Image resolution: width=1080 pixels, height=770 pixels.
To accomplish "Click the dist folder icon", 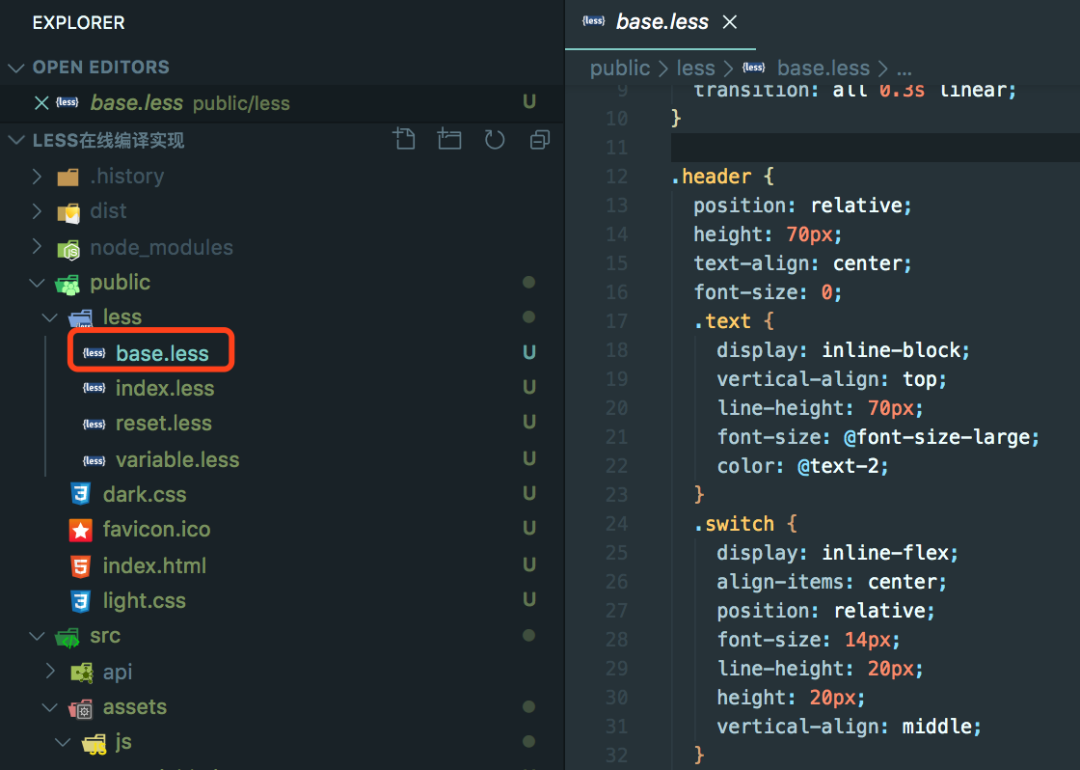I will pos(68,213).
